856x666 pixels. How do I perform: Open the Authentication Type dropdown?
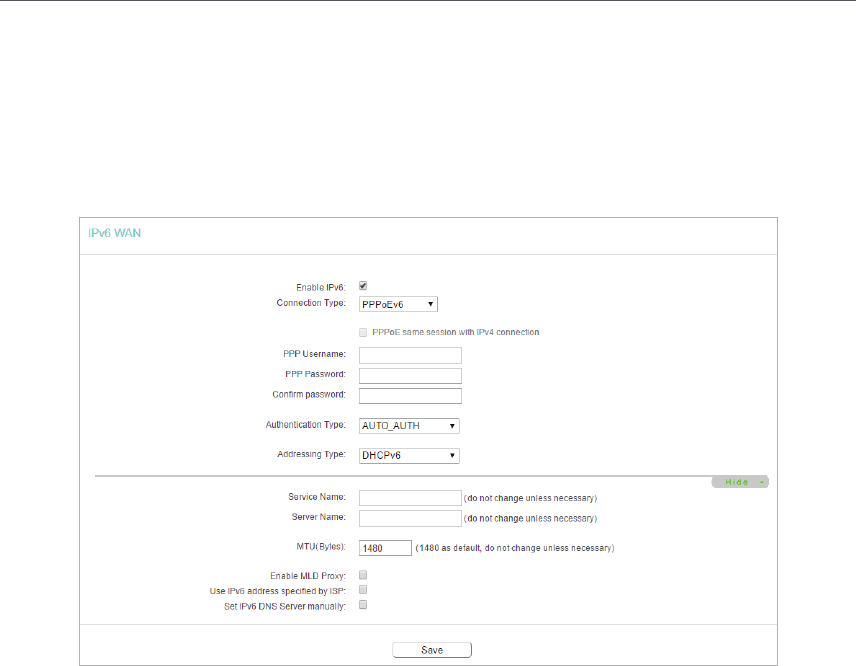(409, 426)
